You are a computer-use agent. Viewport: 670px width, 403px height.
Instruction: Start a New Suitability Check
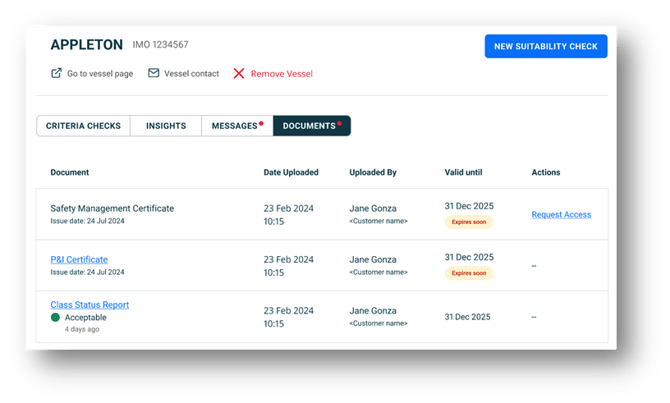click(545, 46)
